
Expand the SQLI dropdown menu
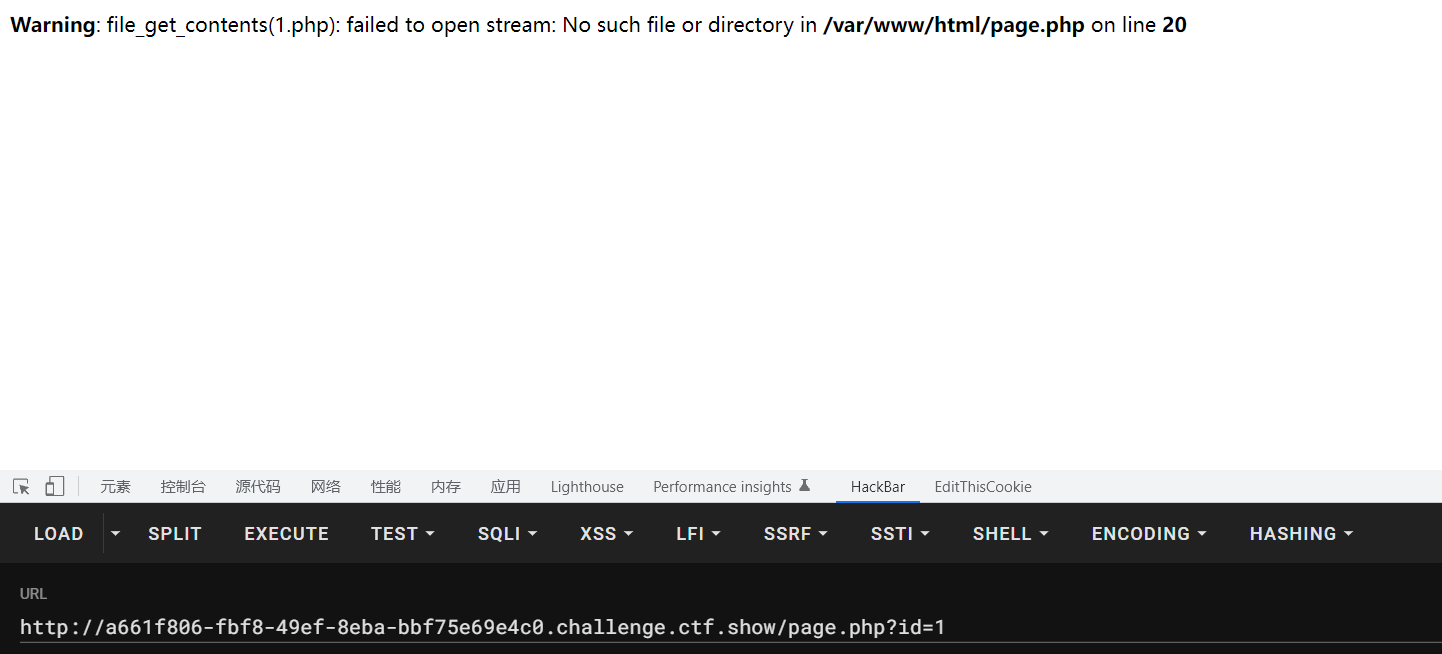507,534
